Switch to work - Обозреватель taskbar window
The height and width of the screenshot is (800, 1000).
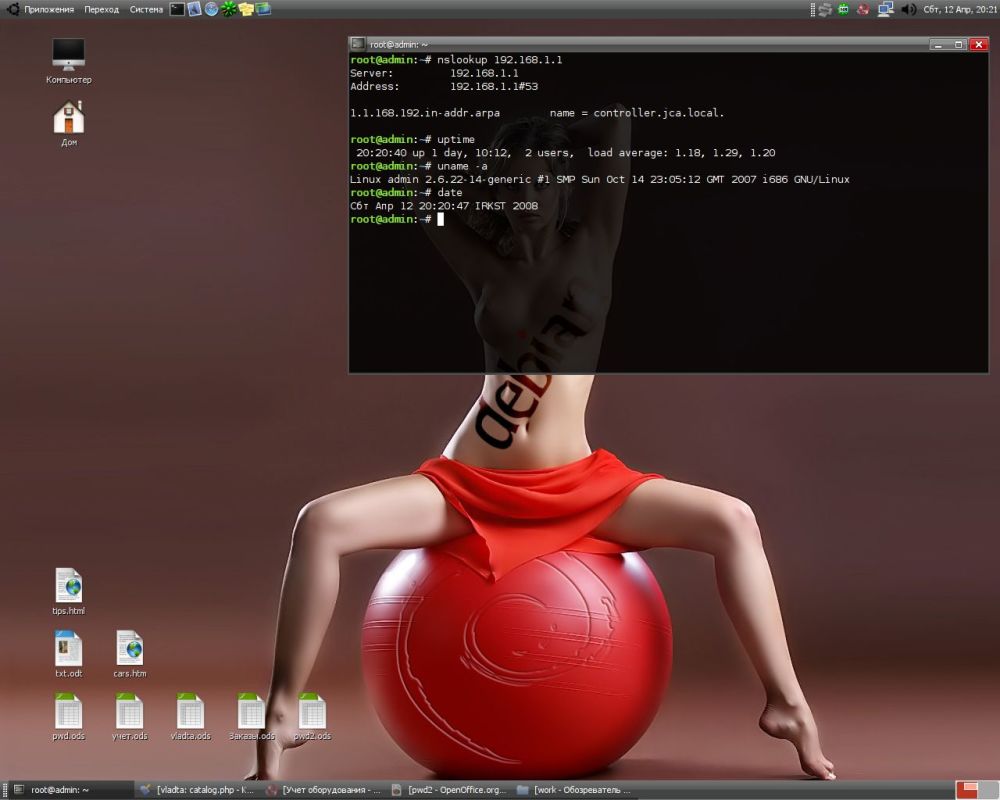[577, 790]
